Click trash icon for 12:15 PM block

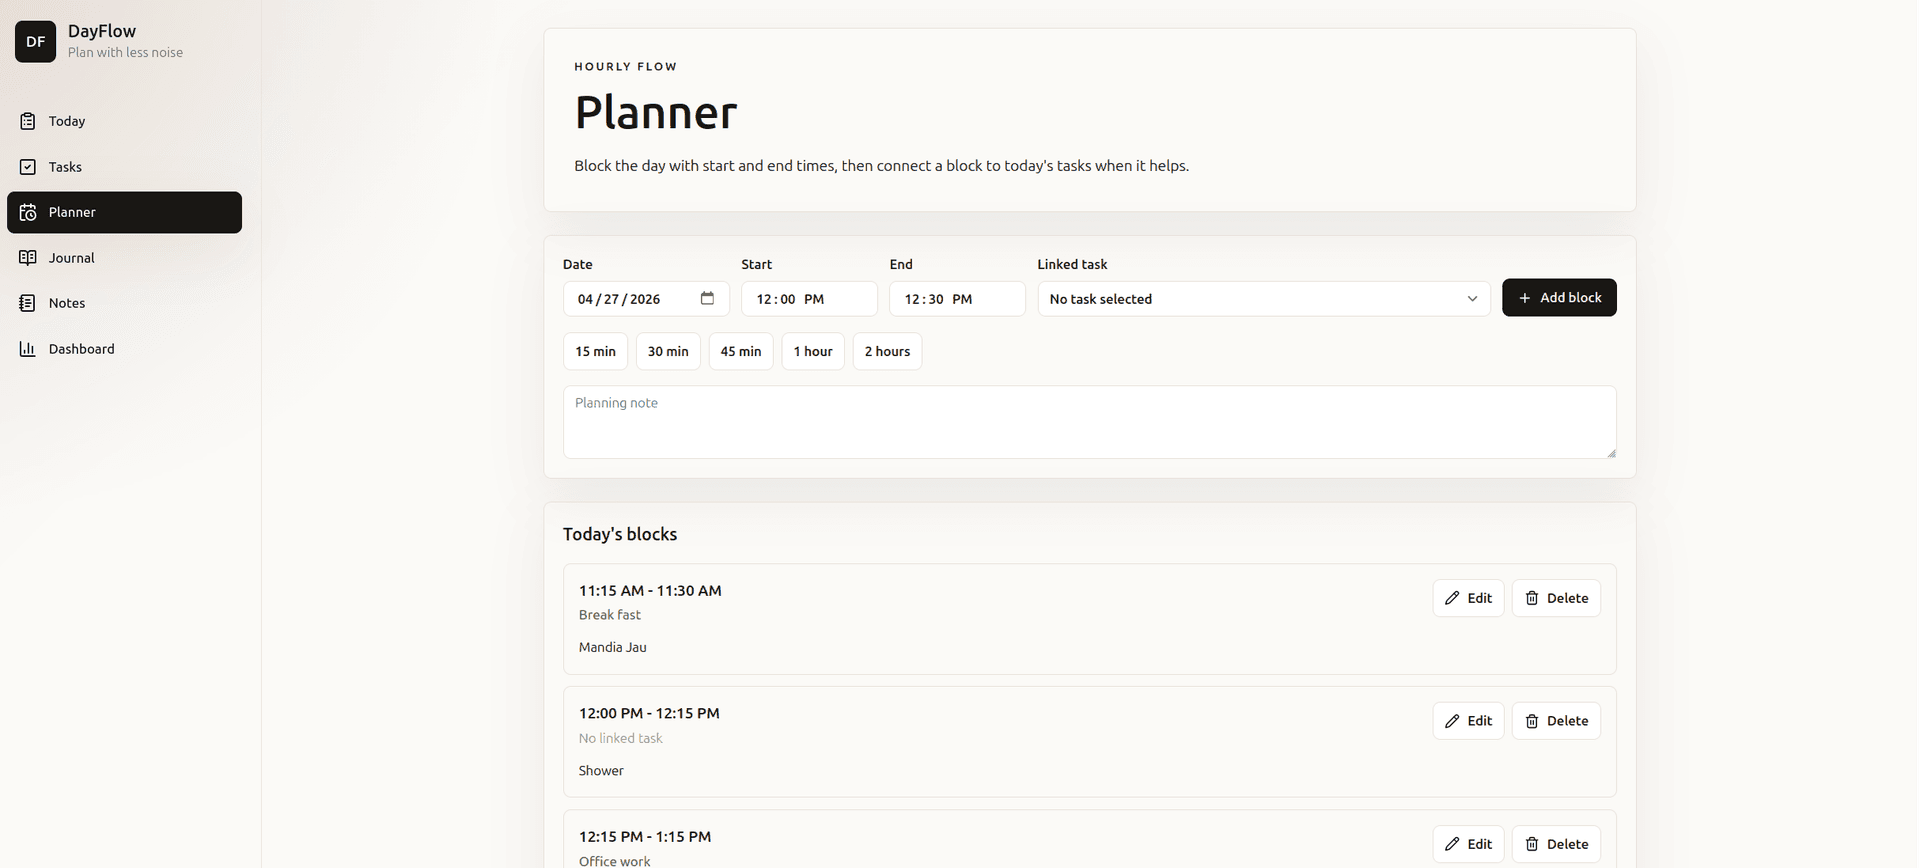(x=1531, y=844)
